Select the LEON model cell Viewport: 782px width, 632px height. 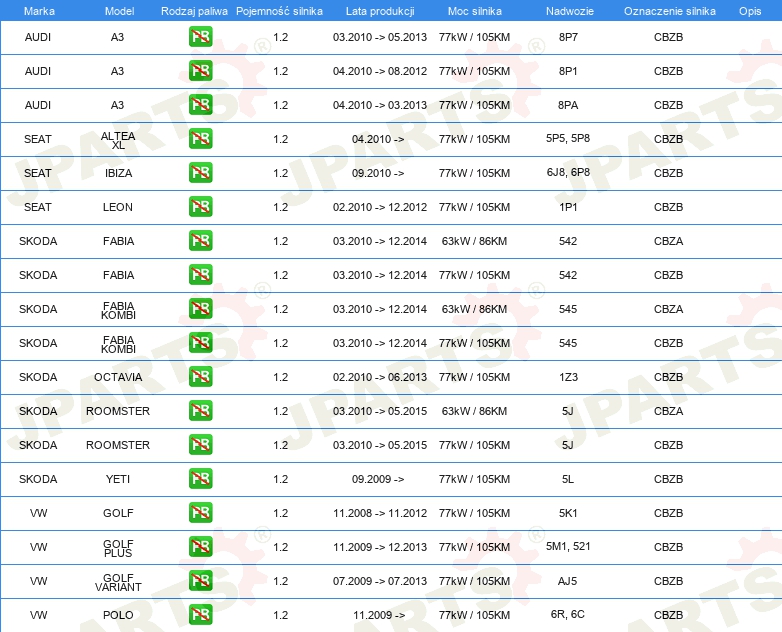[118, 207]
